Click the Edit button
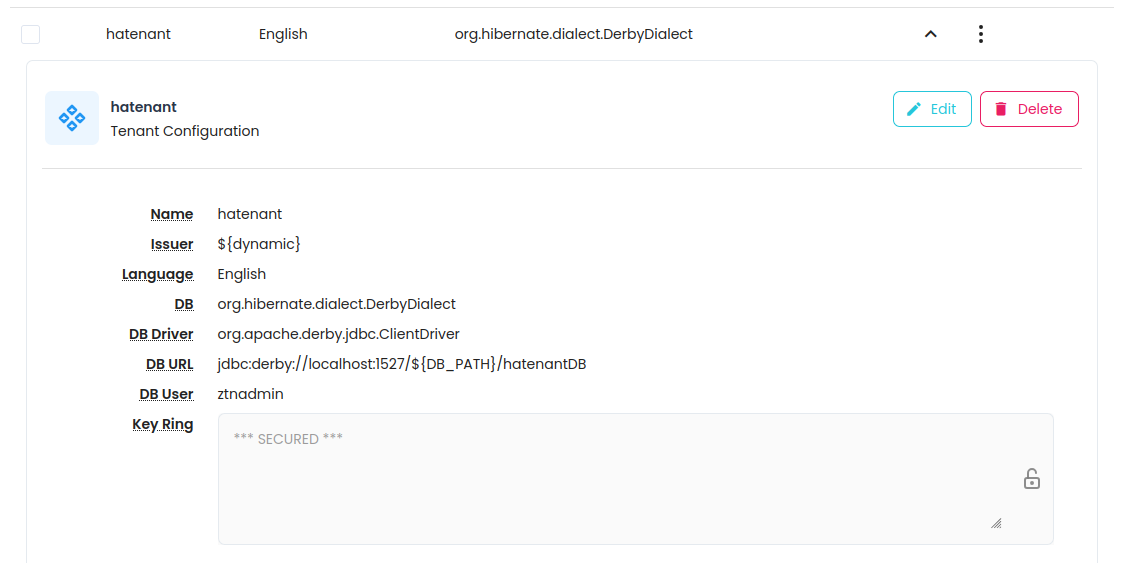This screenshot has height=563, width=1122. point(931,109)
